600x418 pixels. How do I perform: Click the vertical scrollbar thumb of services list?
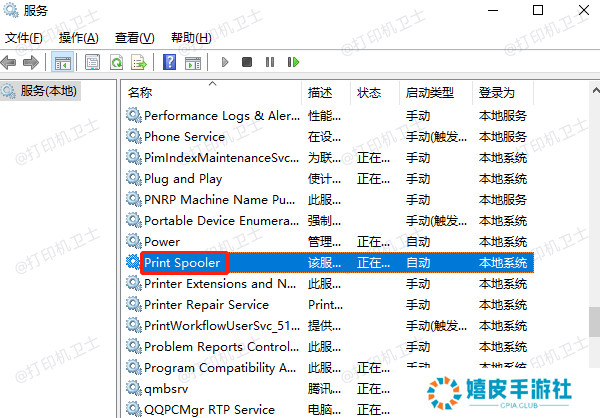coord(595,322)
